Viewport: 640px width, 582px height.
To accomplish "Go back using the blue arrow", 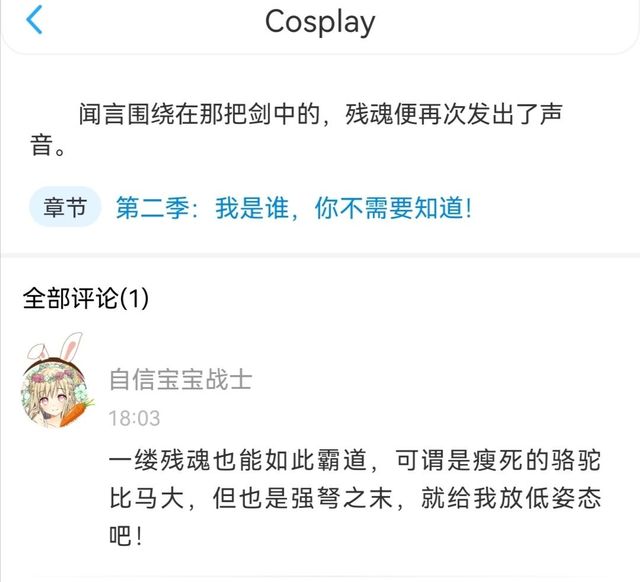I will point(34,20).
